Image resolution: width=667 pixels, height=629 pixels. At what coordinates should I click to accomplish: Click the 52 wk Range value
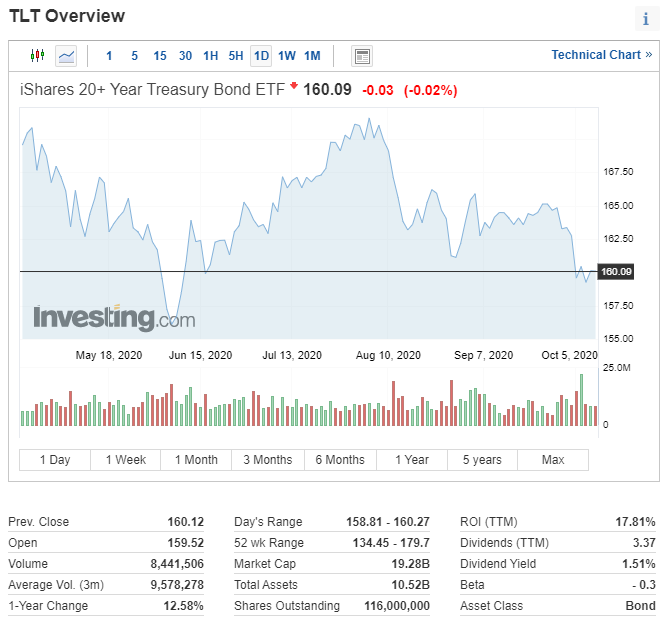tap(391, 543)
